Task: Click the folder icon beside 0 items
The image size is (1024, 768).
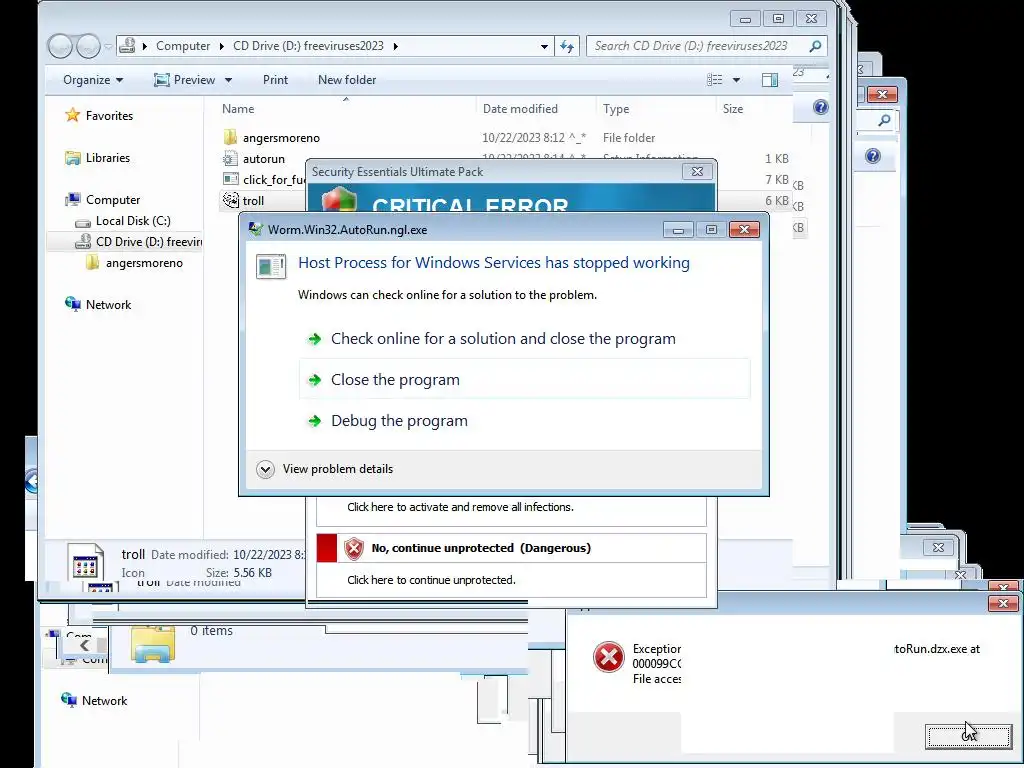Action: [x=152, y=644]
